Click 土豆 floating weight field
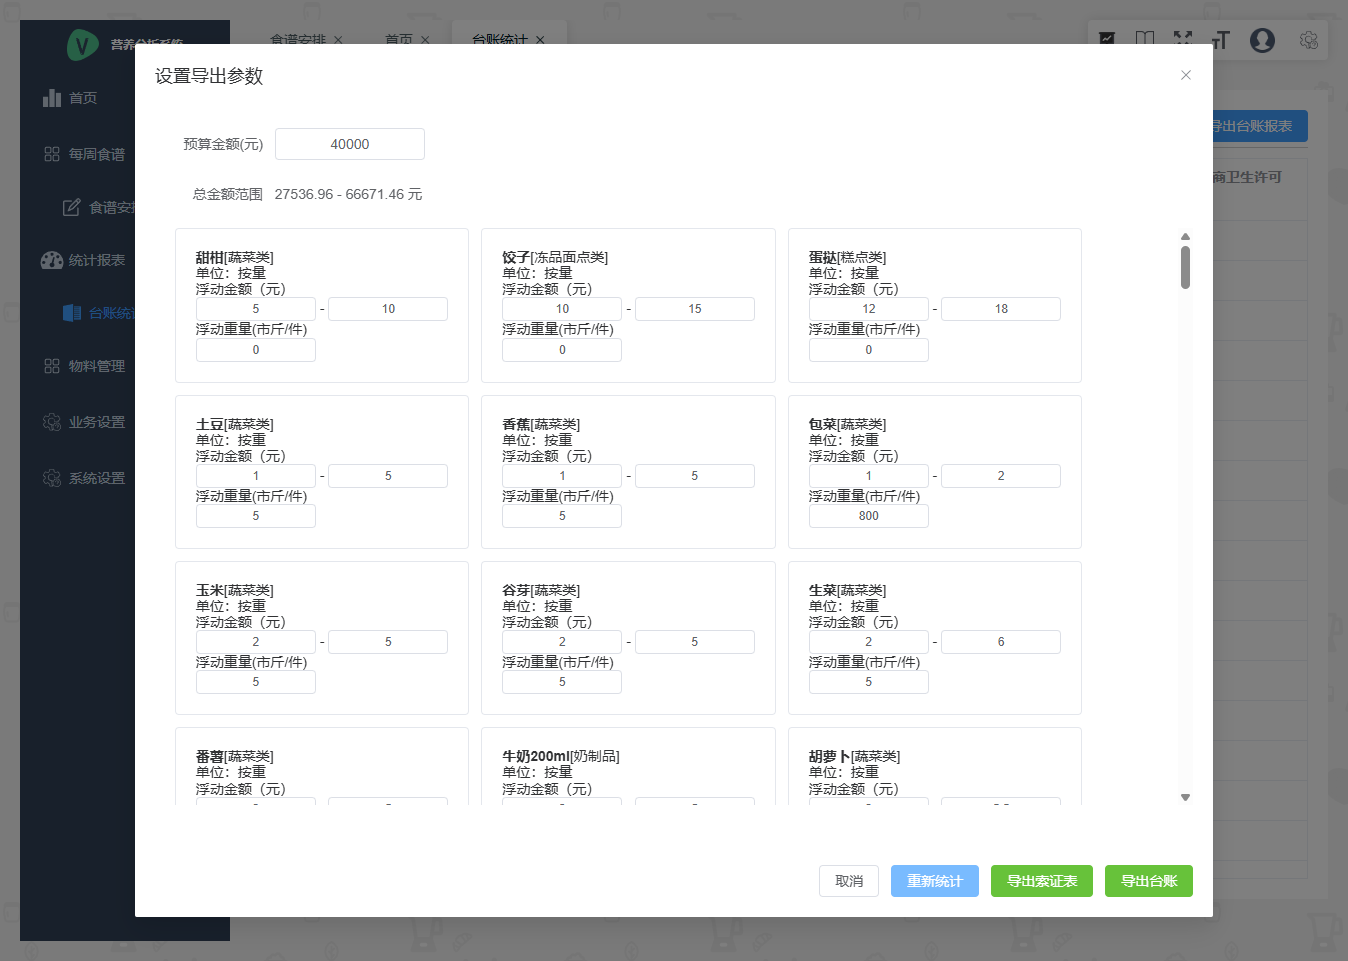This screenshot has height=961, width=1348. tap(256, 516)
